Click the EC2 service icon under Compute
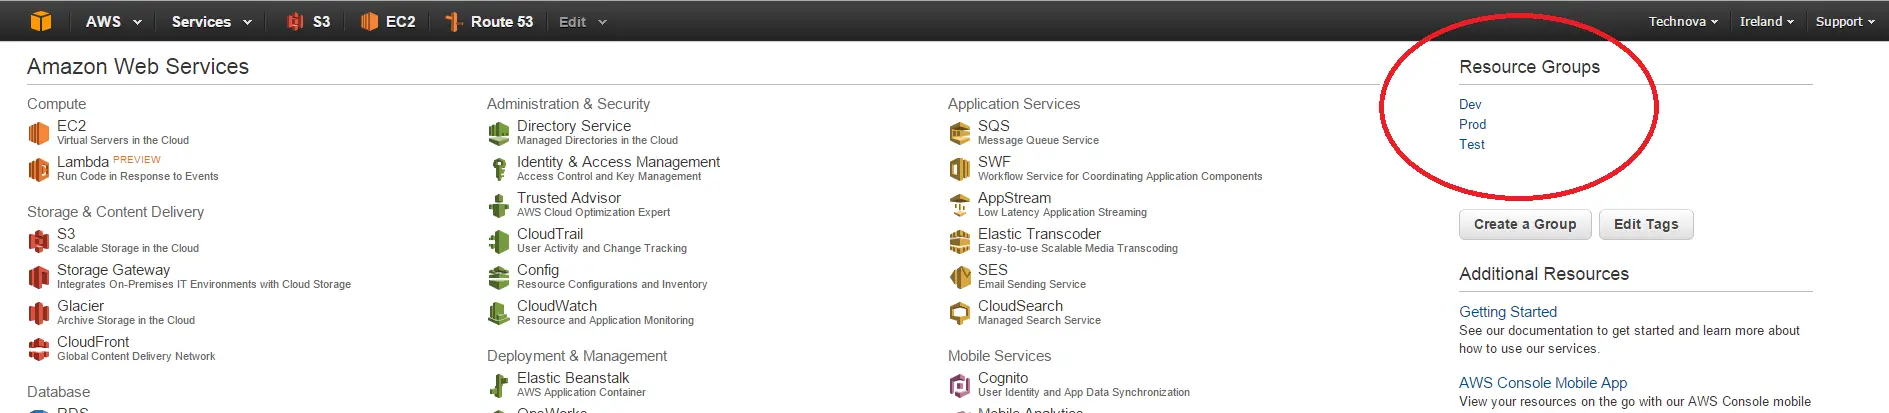The width and height of the screenshot is (1889, 413). (39, 133)
